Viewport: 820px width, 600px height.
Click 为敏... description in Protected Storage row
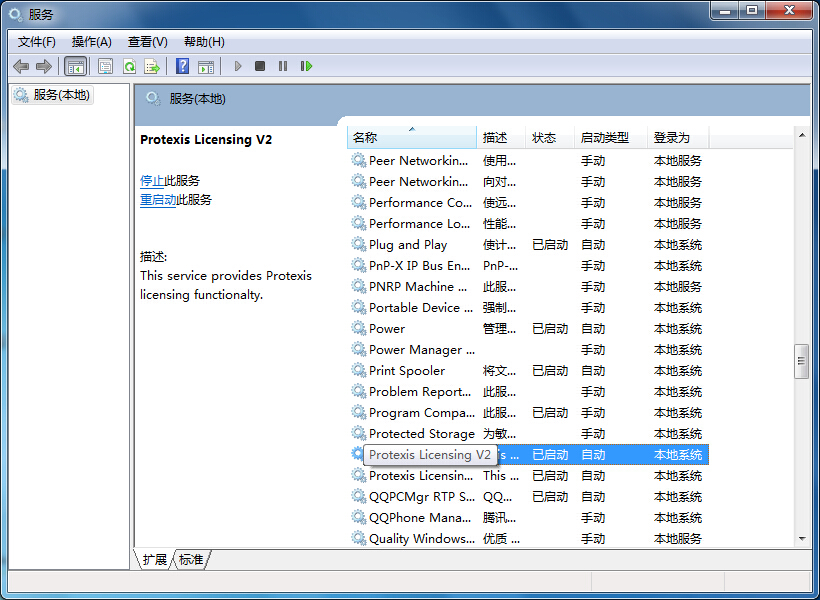(499, 434)
